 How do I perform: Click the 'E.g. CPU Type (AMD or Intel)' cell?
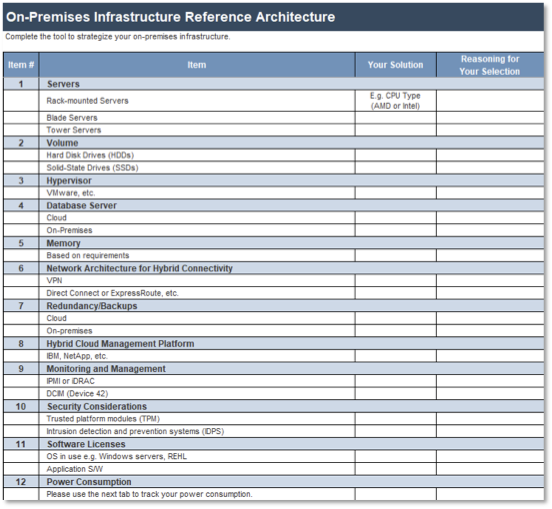pos(395,101)
